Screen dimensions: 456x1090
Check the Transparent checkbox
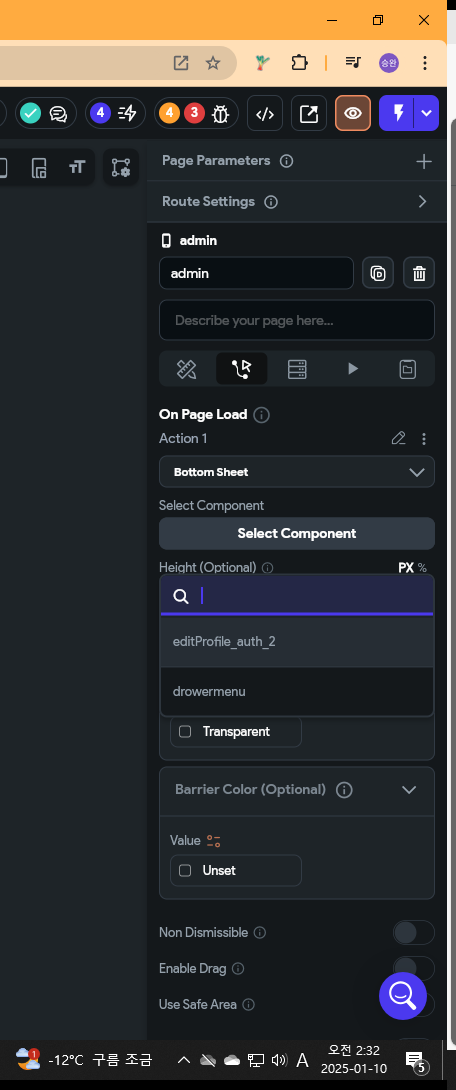[185, 731]
